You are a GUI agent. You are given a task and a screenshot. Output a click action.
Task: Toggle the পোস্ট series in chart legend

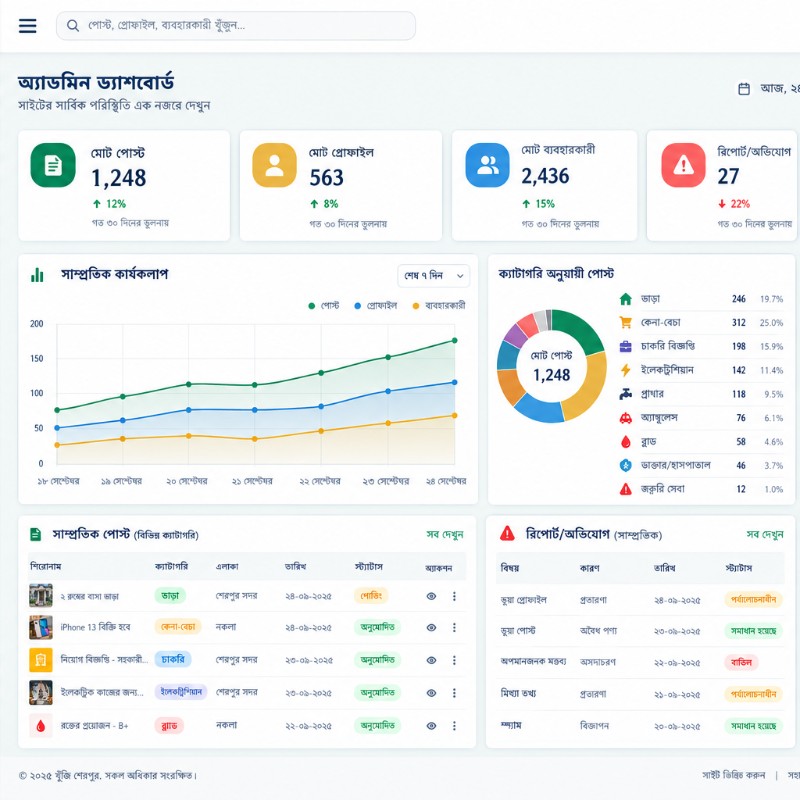click(x=323, y=306)
